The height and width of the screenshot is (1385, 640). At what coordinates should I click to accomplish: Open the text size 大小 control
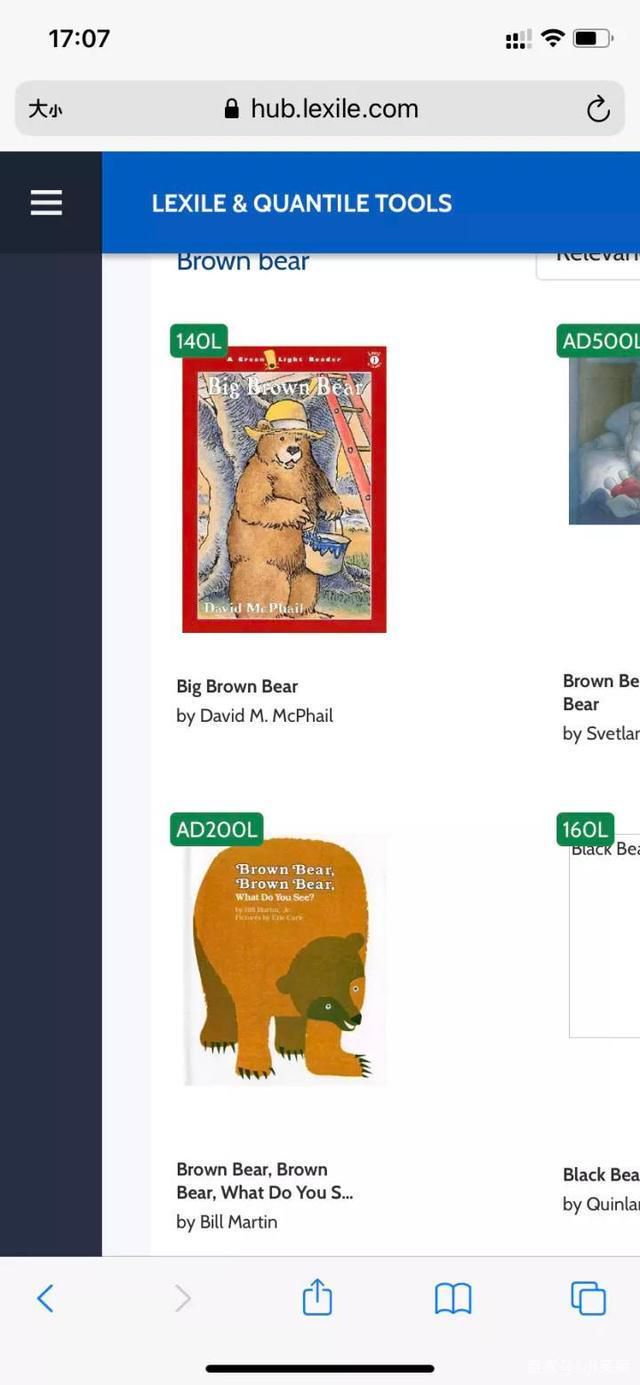pyautogui.click(x=45, y=109)
